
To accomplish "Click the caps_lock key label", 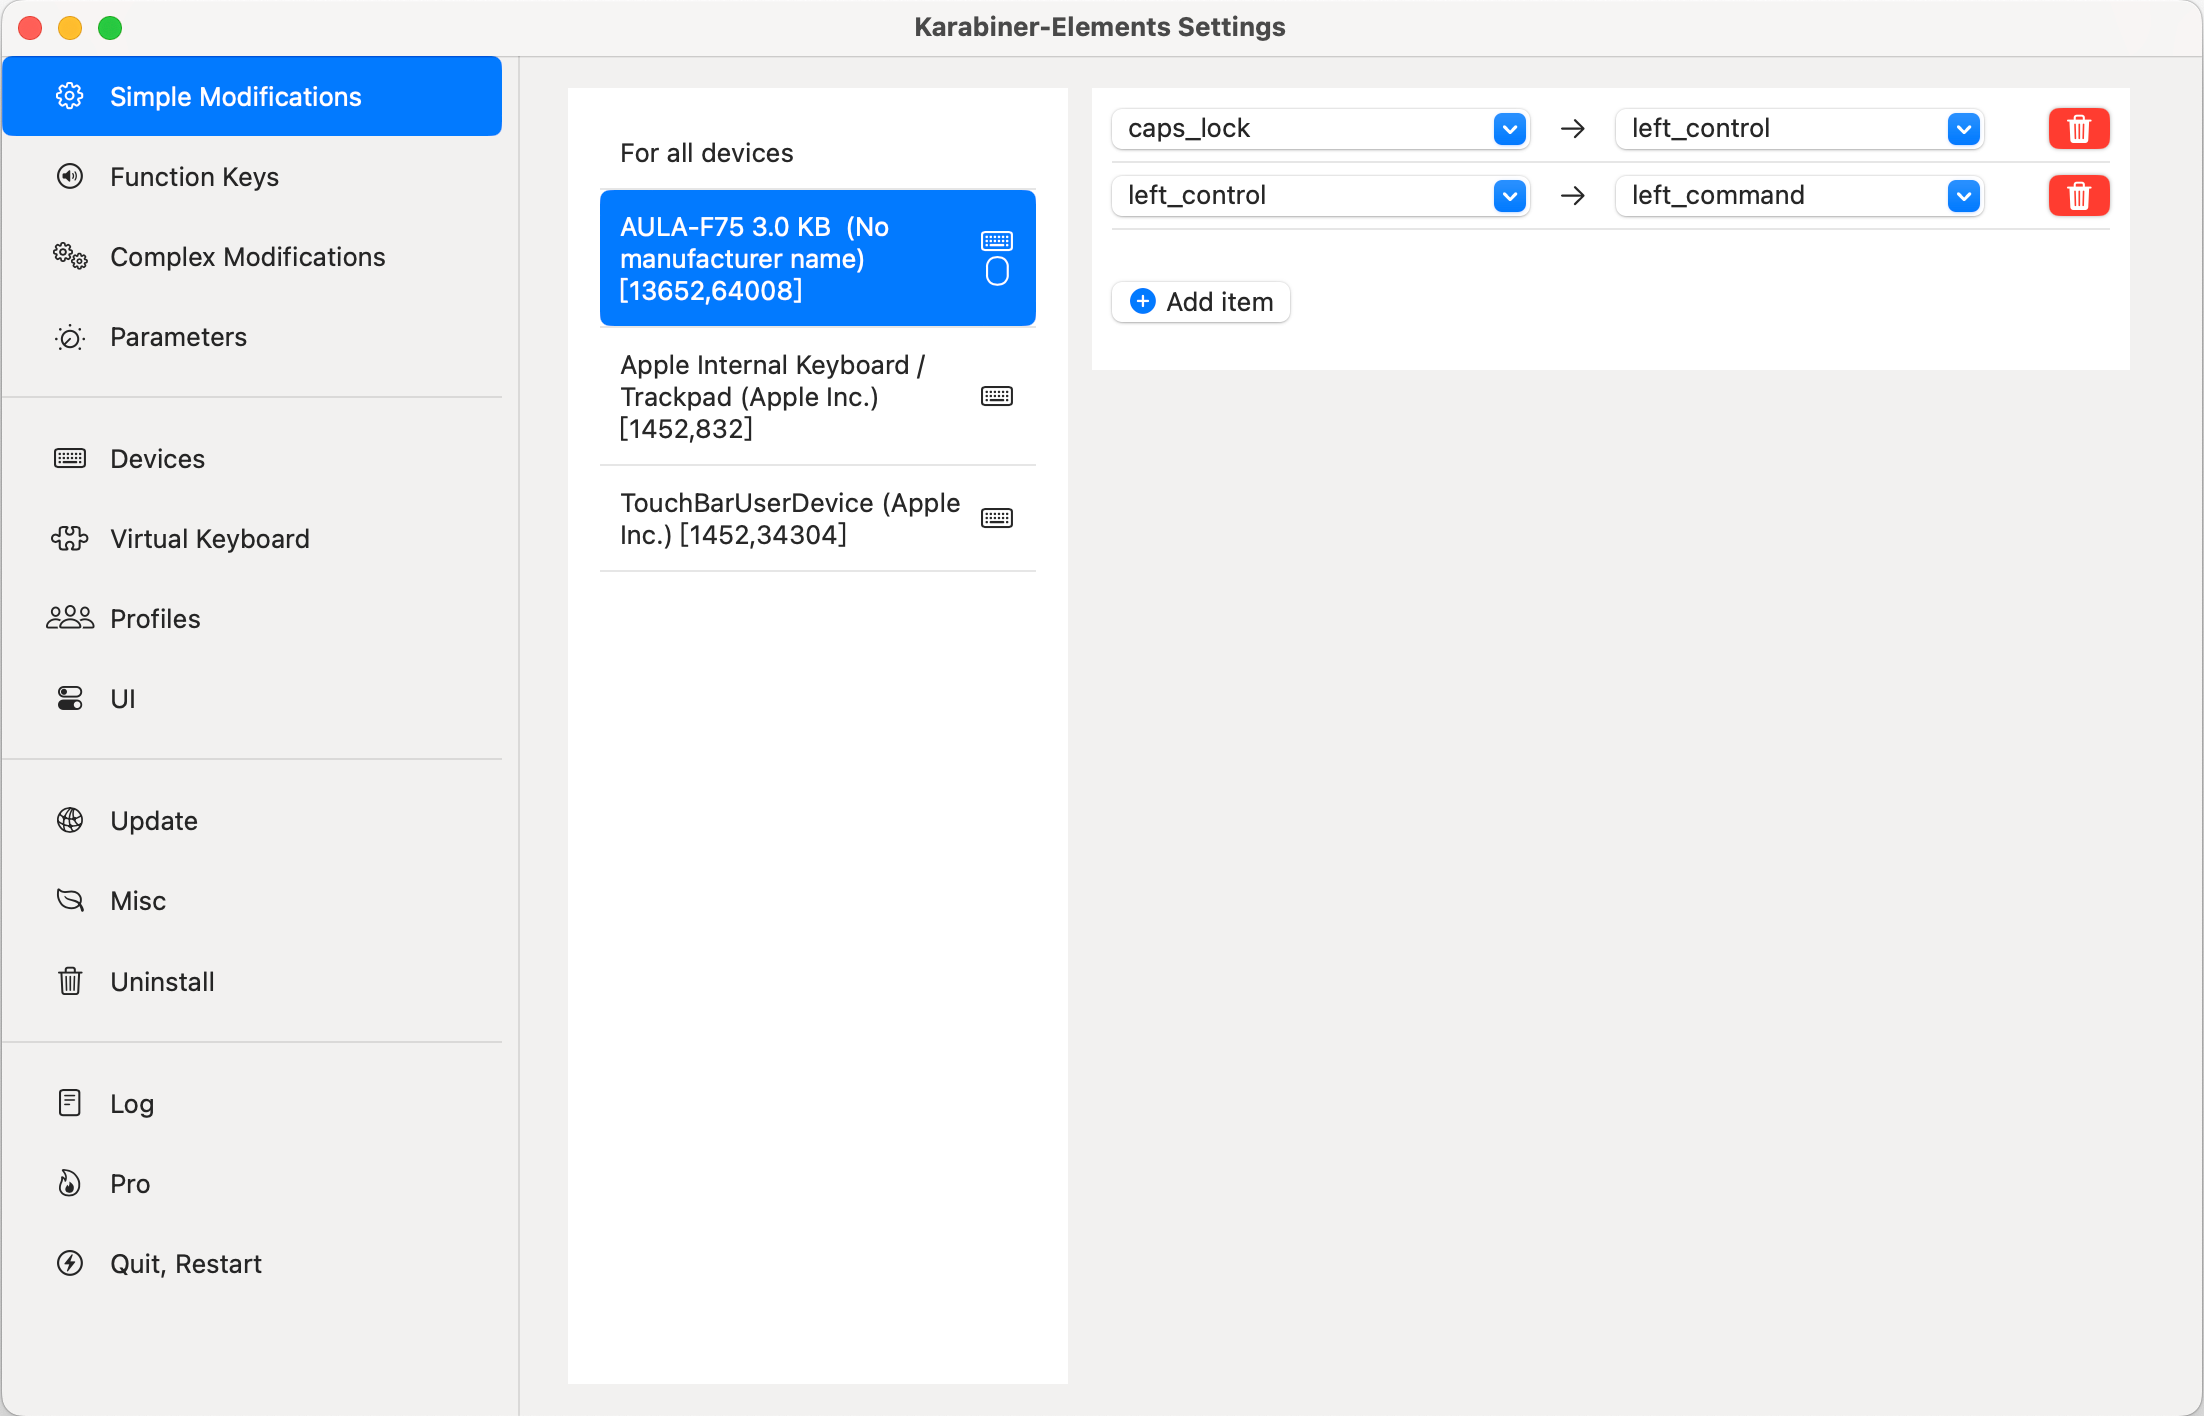I will pos(1189,128).
